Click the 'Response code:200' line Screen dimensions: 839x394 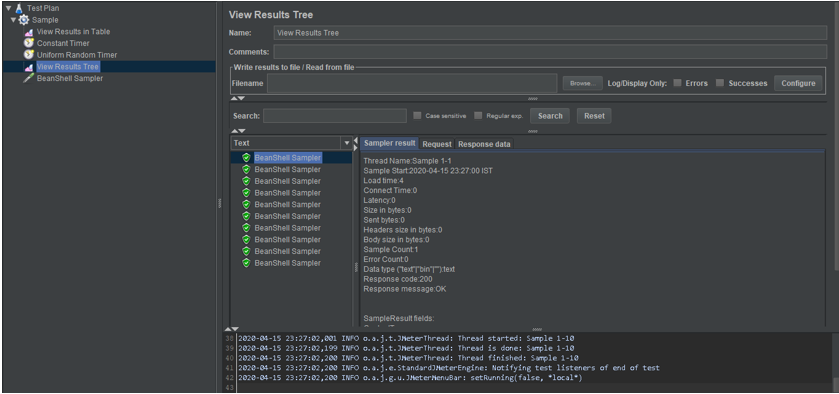point(398,279)
